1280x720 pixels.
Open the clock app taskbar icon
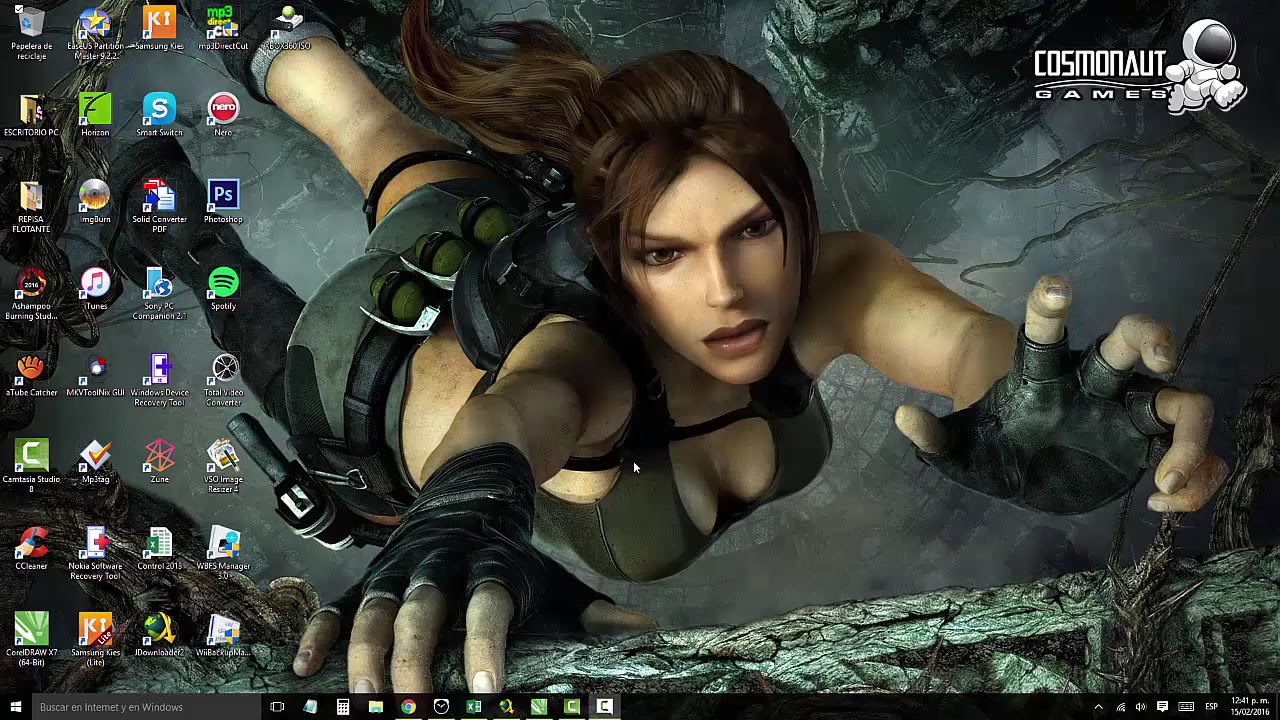[x=441, y=707]
